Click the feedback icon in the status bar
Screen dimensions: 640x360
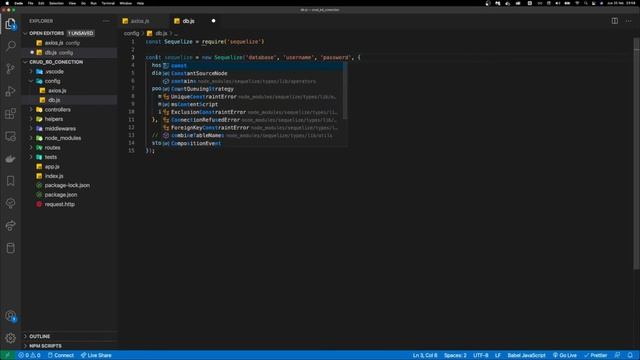coord(618,355)
